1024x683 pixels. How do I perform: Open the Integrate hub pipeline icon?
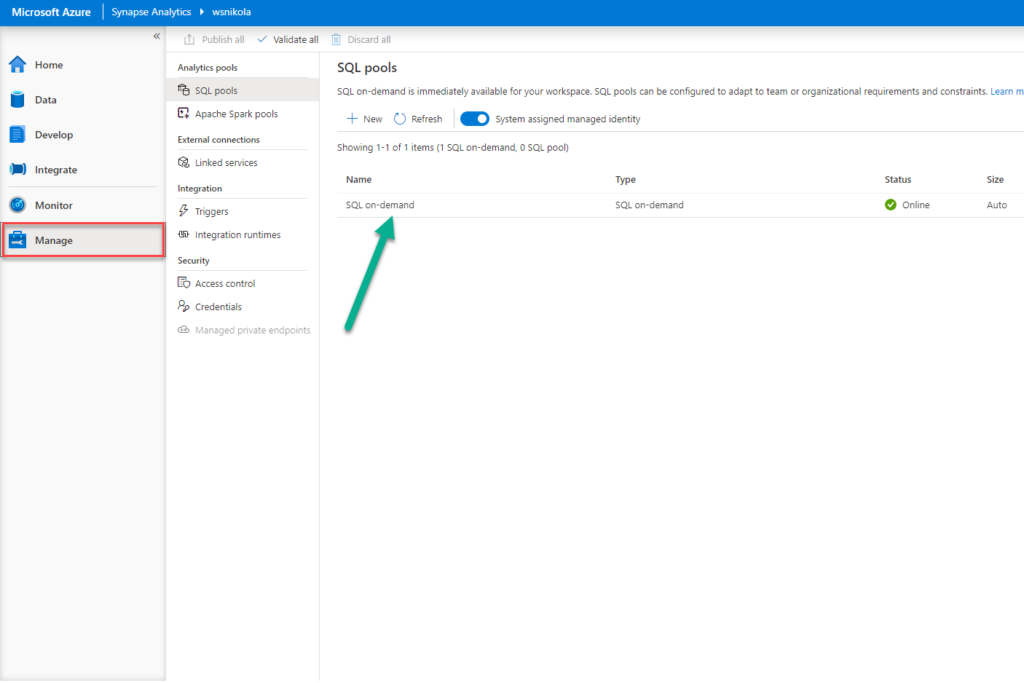coord(18,169)
